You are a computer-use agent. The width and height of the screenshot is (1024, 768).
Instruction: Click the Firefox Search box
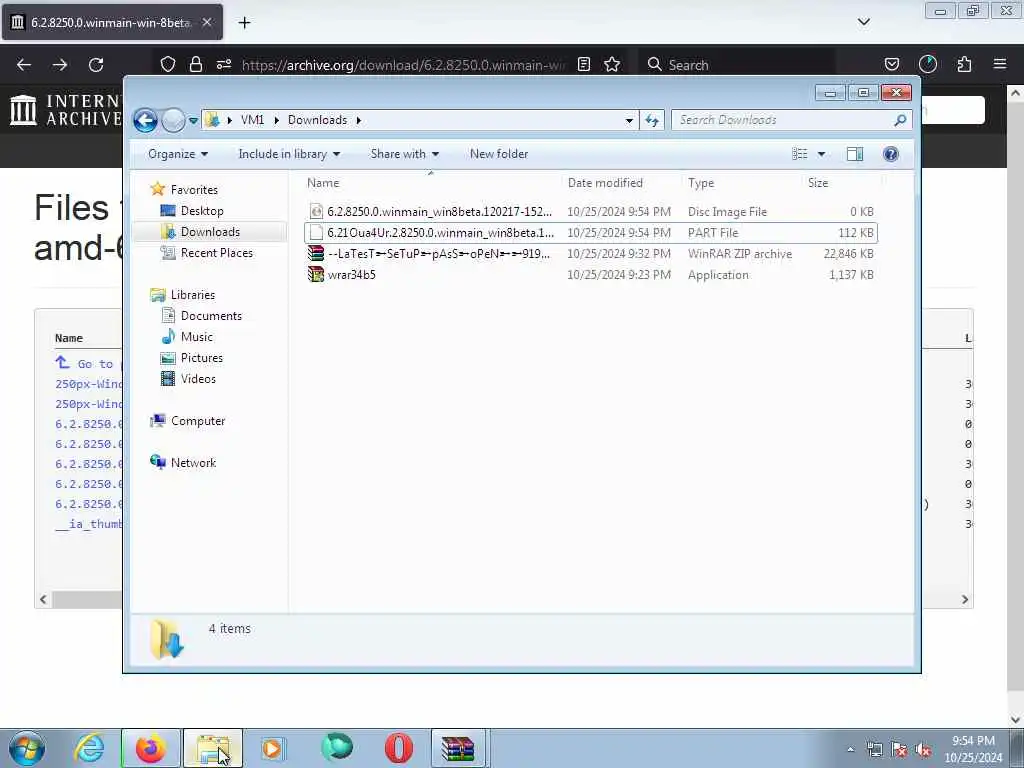pos(737,65)
